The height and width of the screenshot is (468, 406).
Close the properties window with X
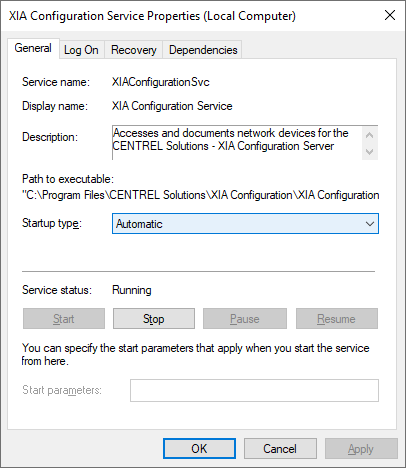pyautogui.click(x=390, y=15)
